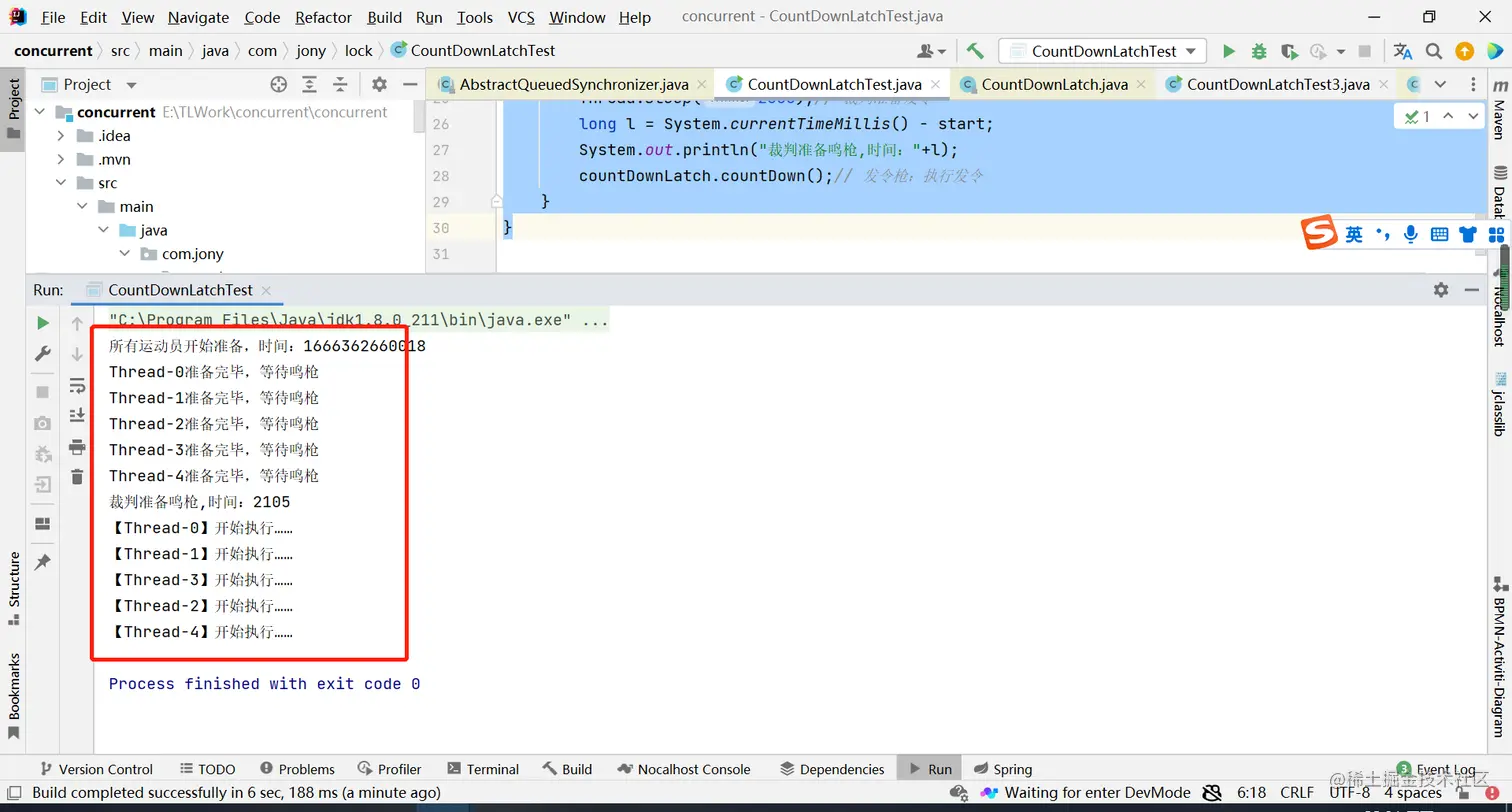This screenshot has height=812, width=1512.
Task: Click the Exit icon in Run panel
Action: [42, 485]
